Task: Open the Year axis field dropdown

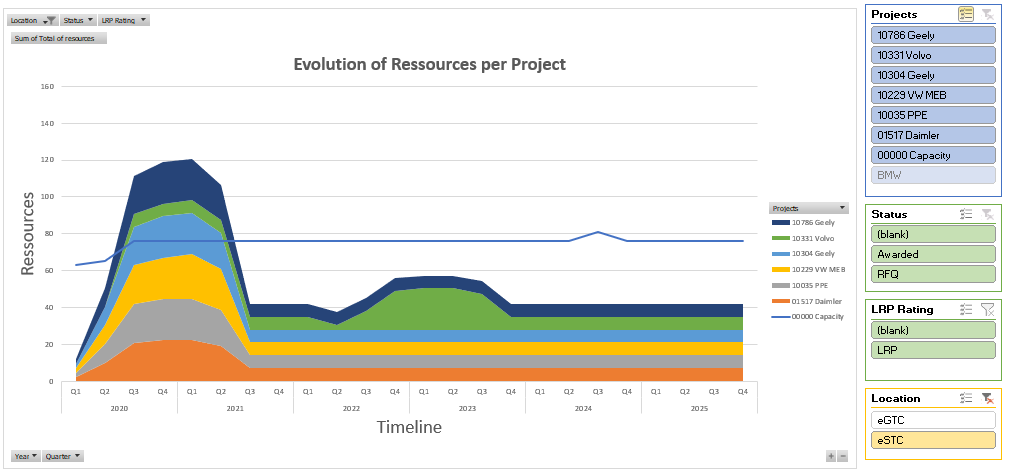Action: coord(26,456)
